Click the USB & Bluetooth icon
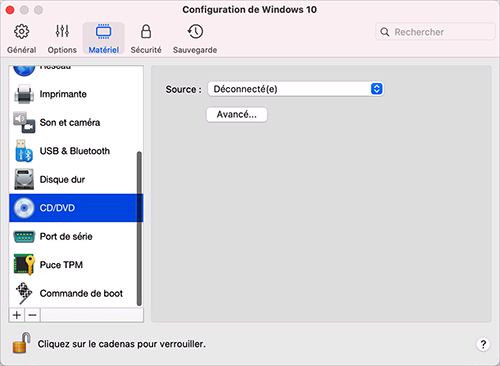 coord(24,151)
